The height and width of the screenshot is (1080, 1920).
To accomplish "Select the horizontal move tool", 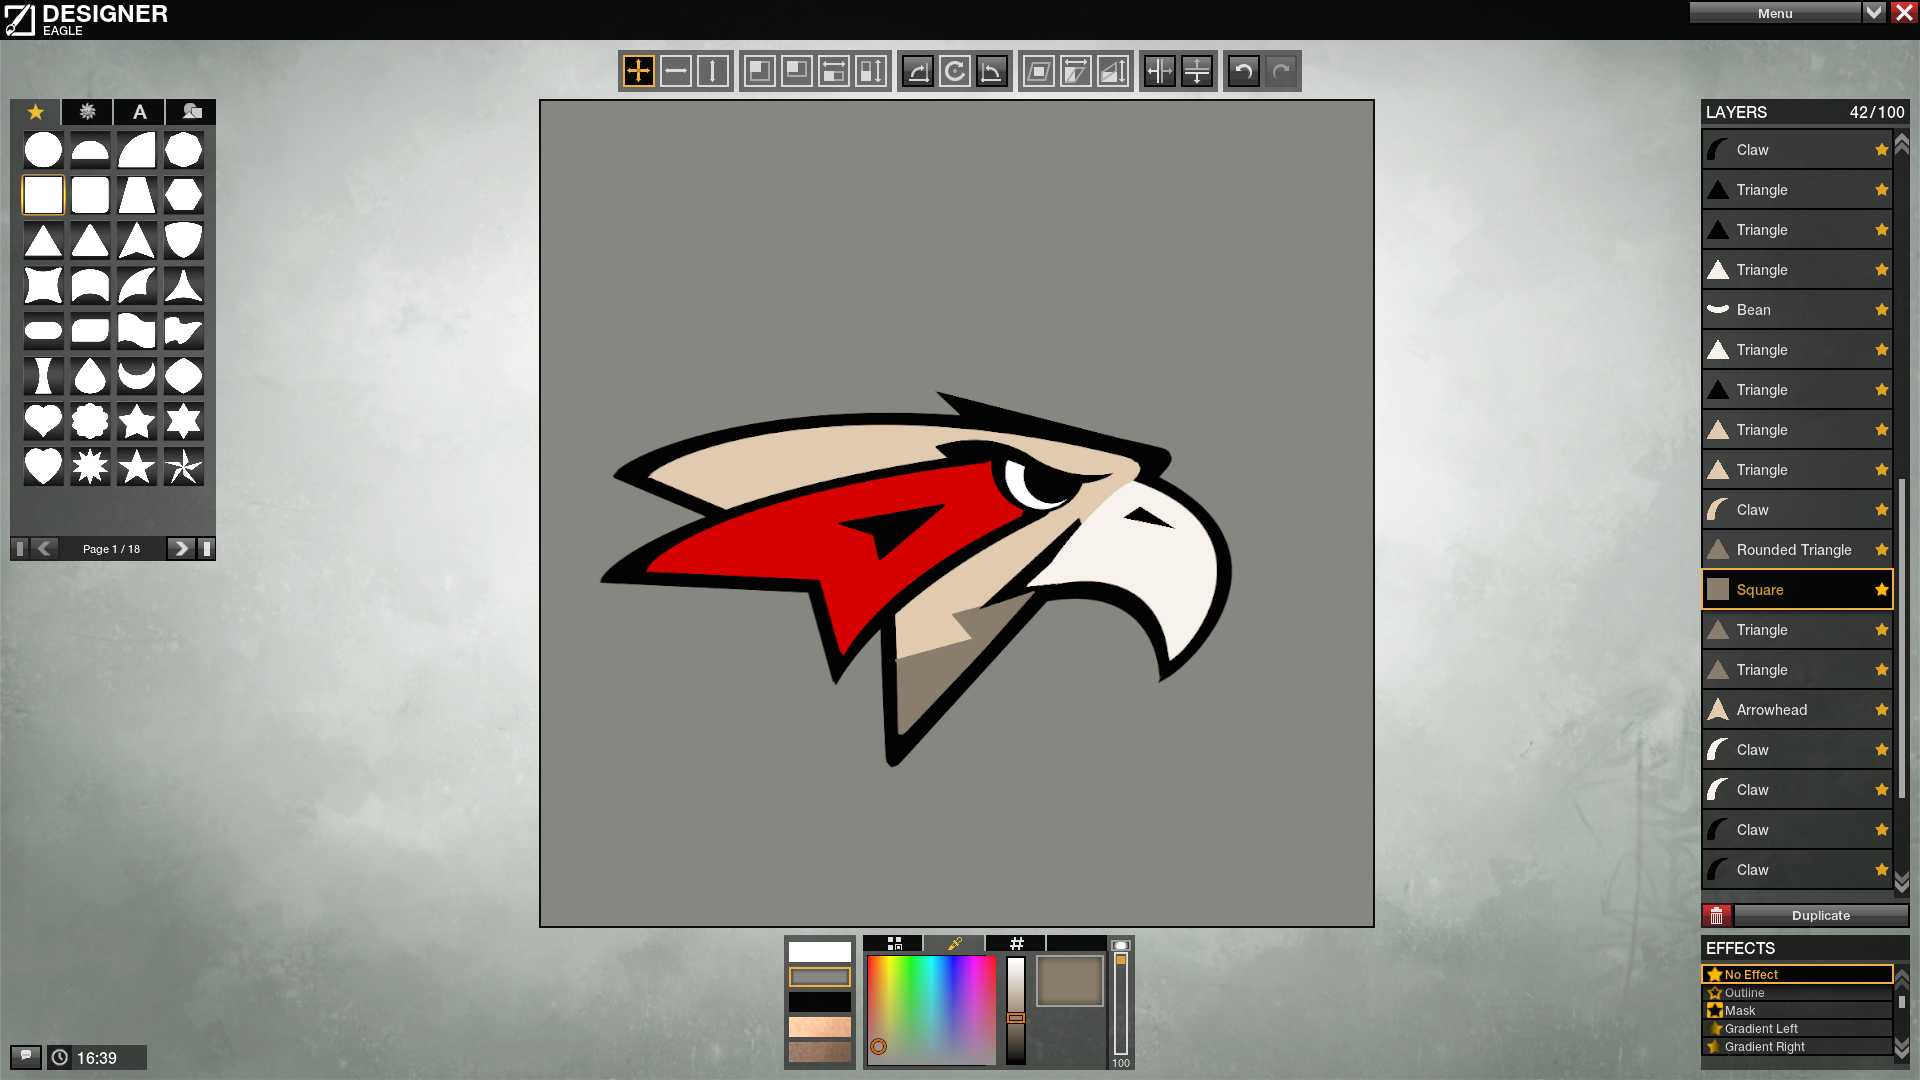I will point(675,71).
